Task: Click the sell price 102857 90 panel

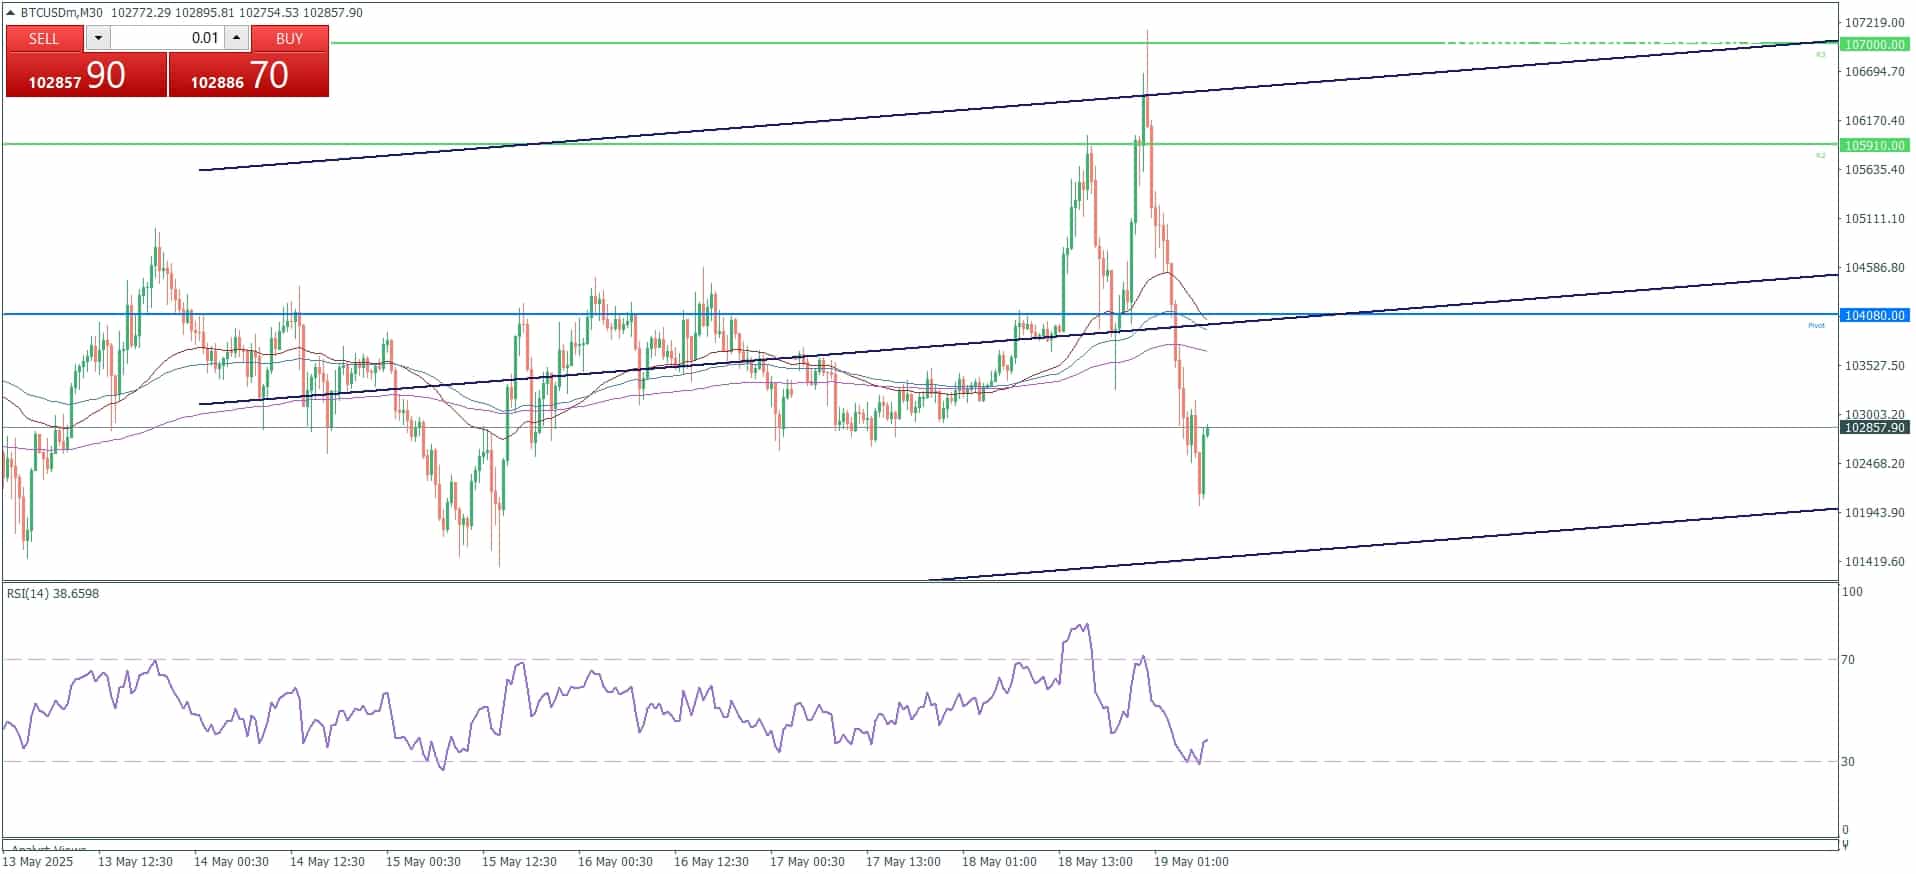Action: click(x=86, y=75)
